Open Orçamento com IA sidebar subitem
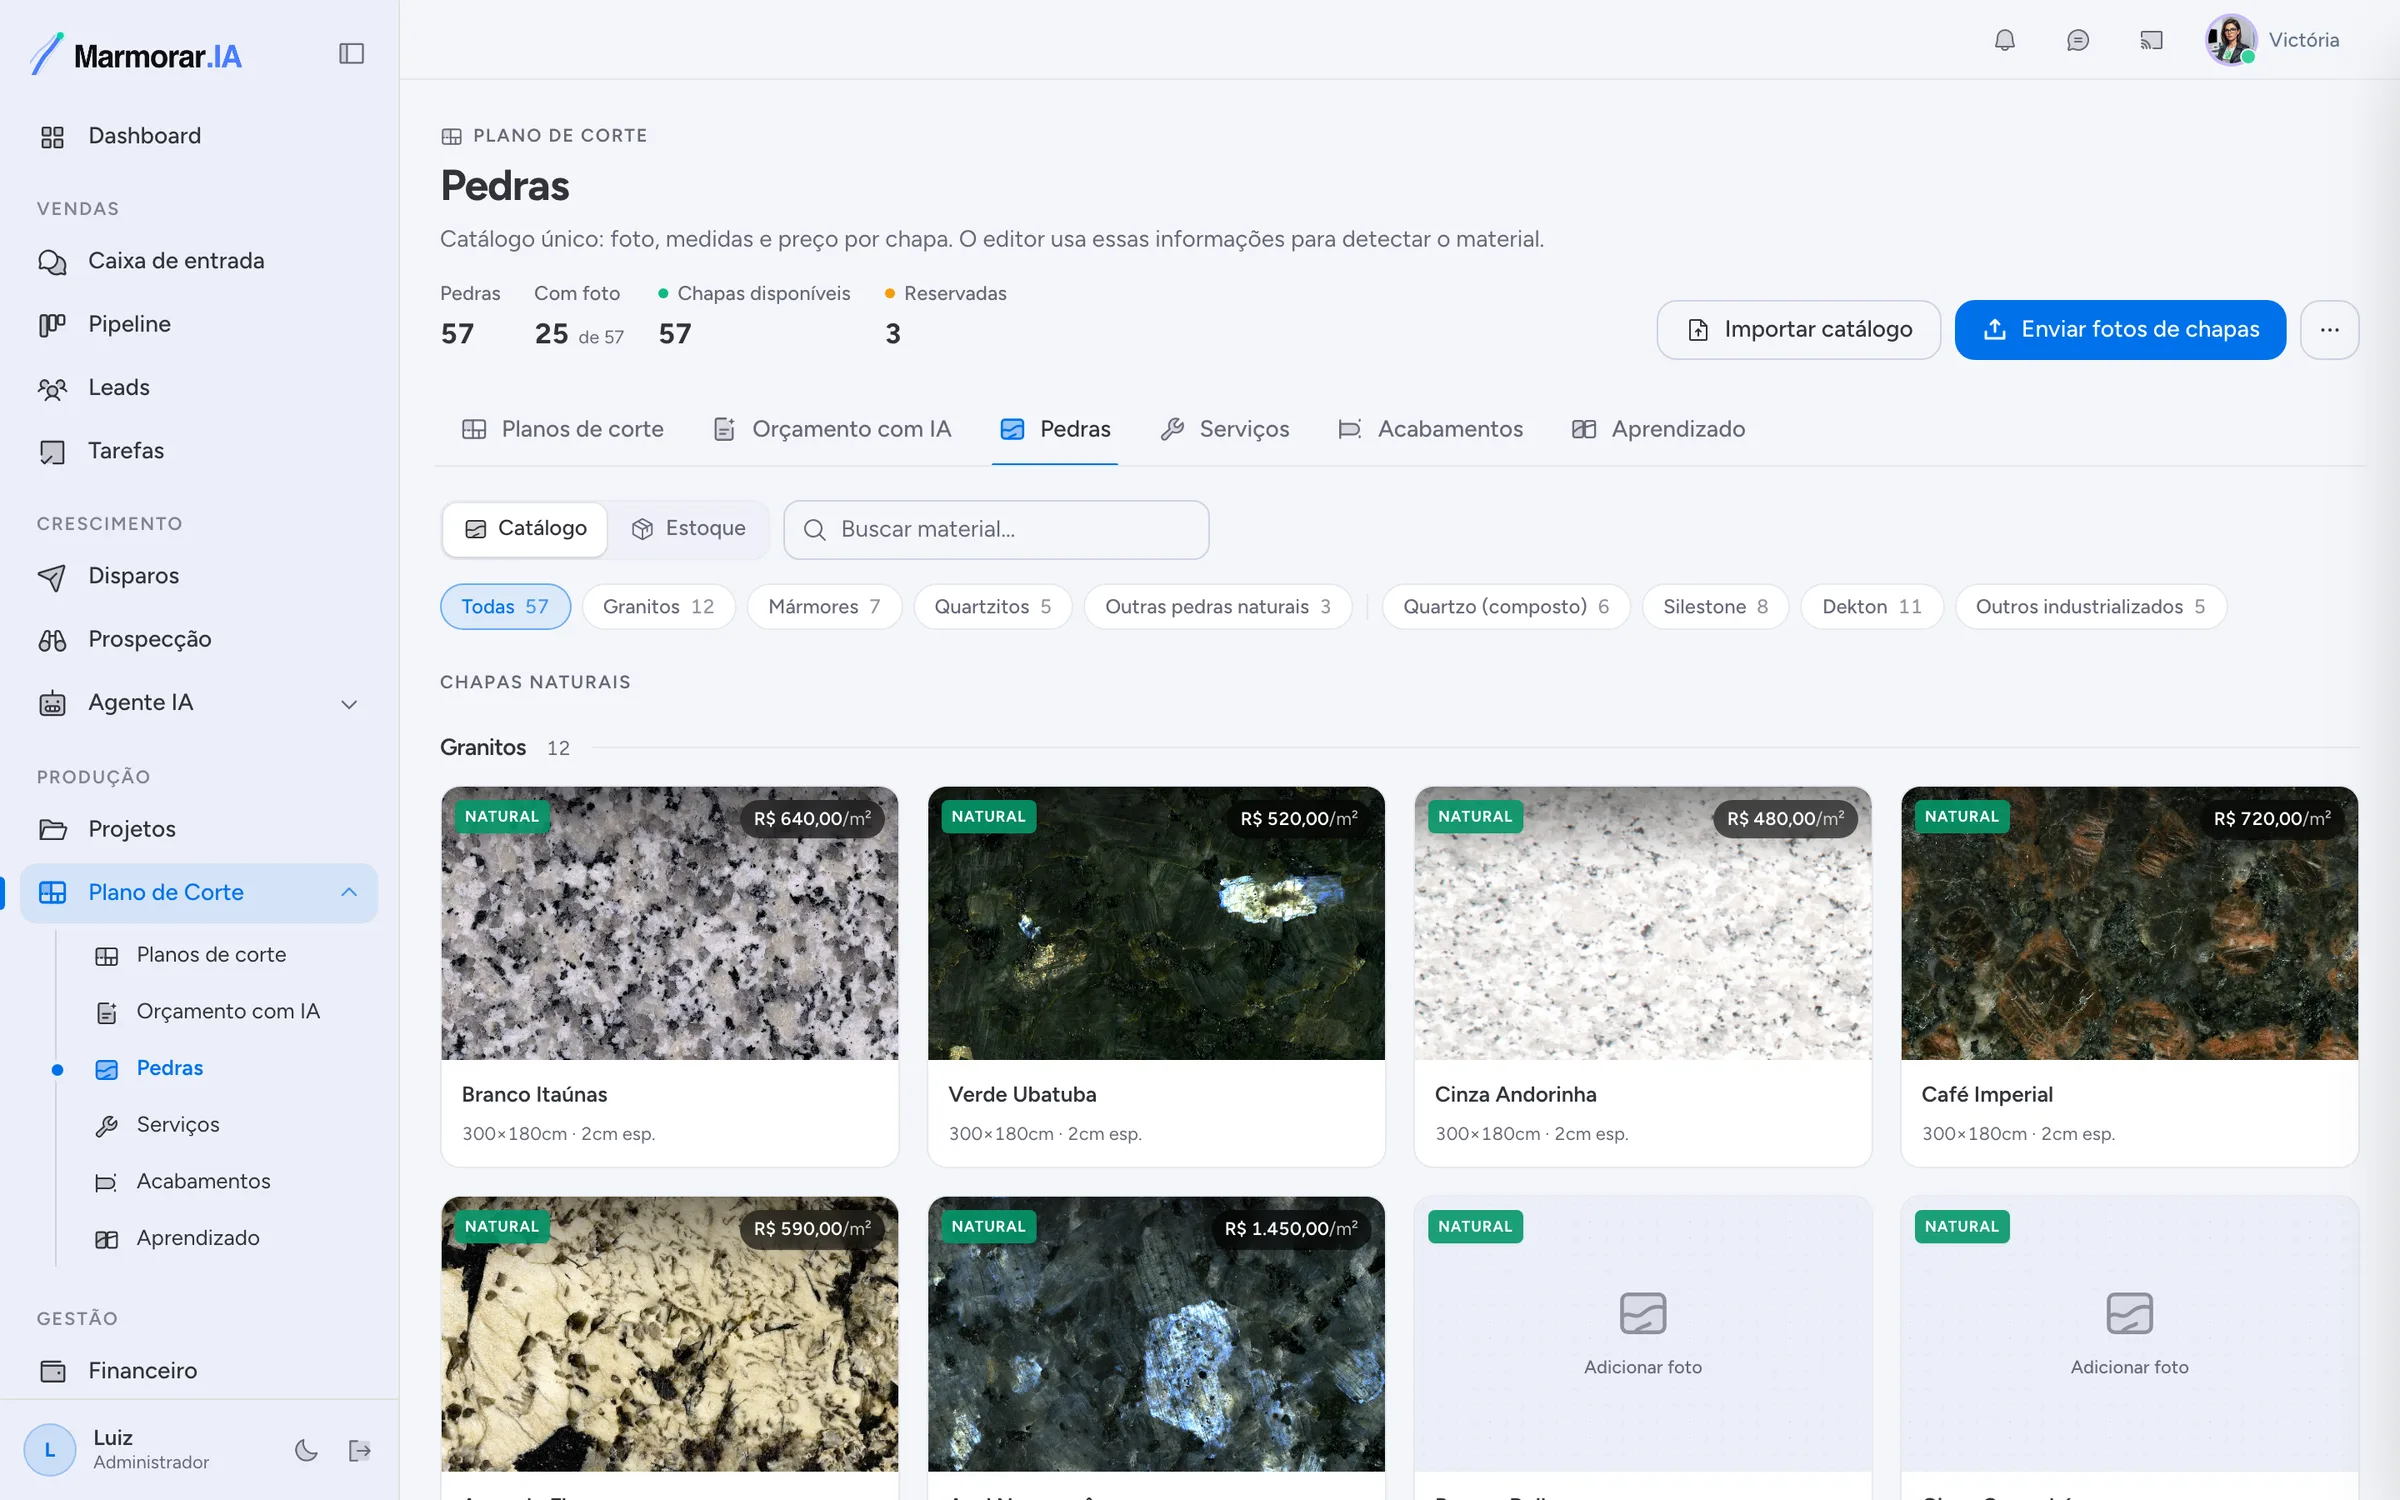 228,1011
